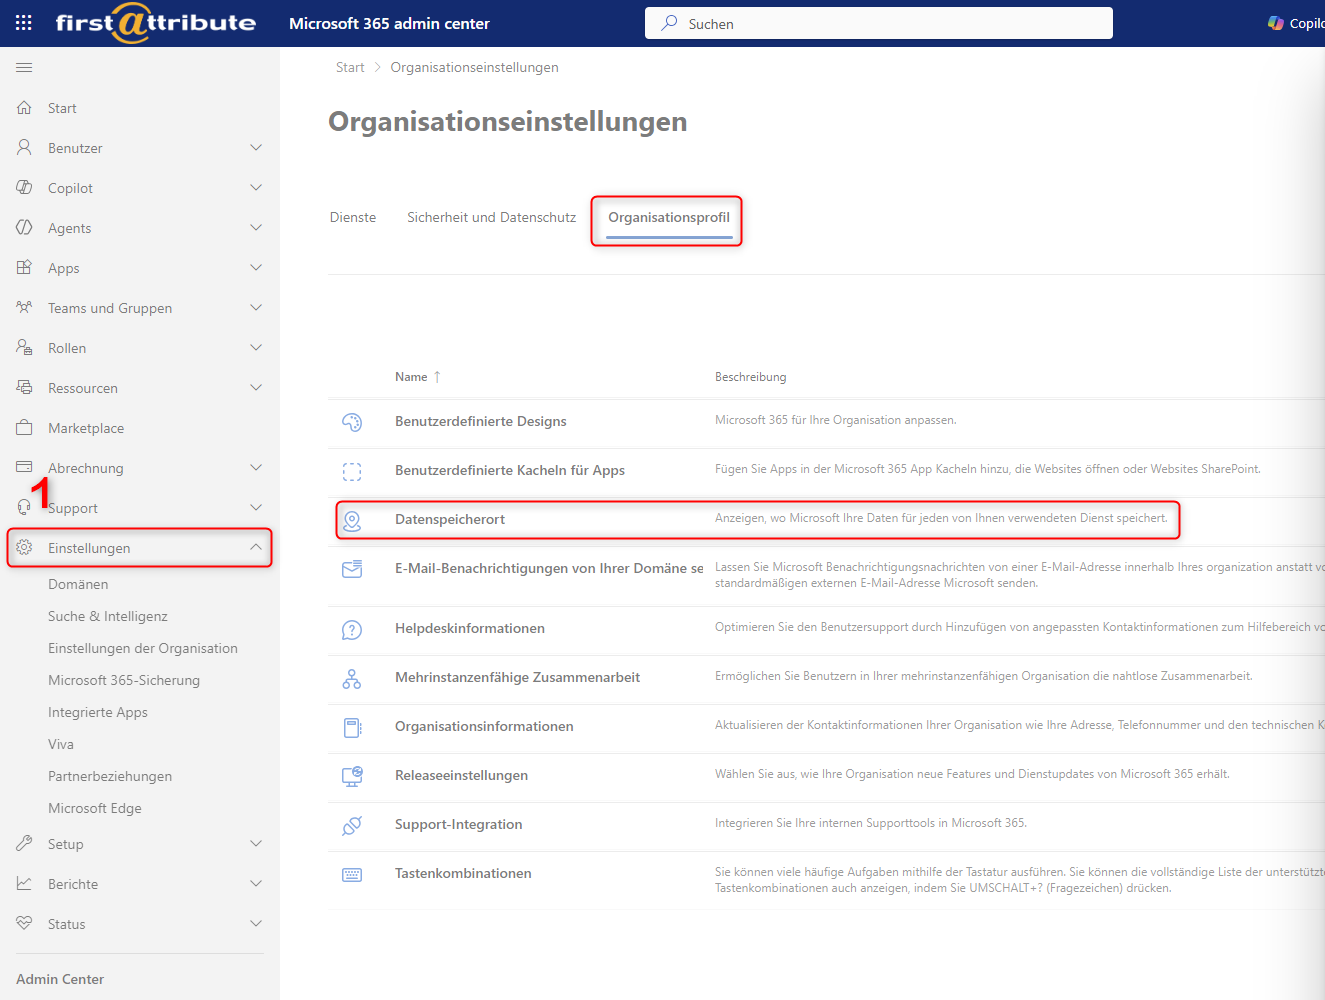The width and height of the screenshot is (1325, 1000).
Task: Open Organisationsinformationen entry
Action: tap(484, 726)
